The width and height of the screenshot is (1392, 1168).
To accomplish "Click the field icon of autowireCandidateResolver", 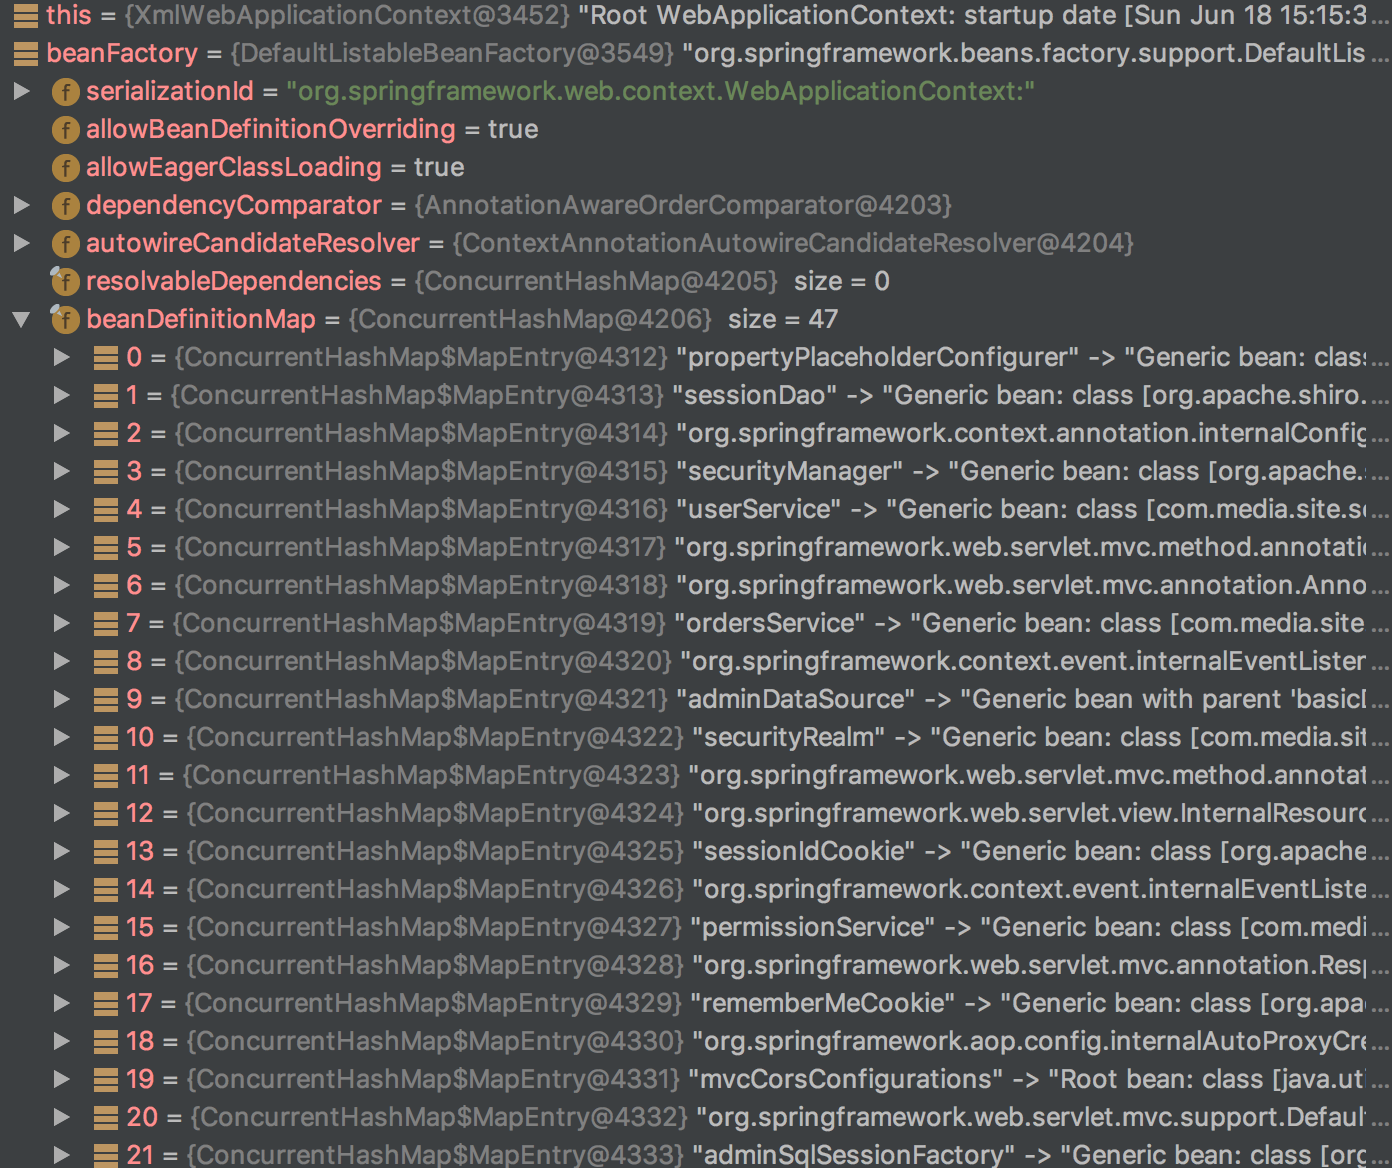I will [x=65, y=244].
